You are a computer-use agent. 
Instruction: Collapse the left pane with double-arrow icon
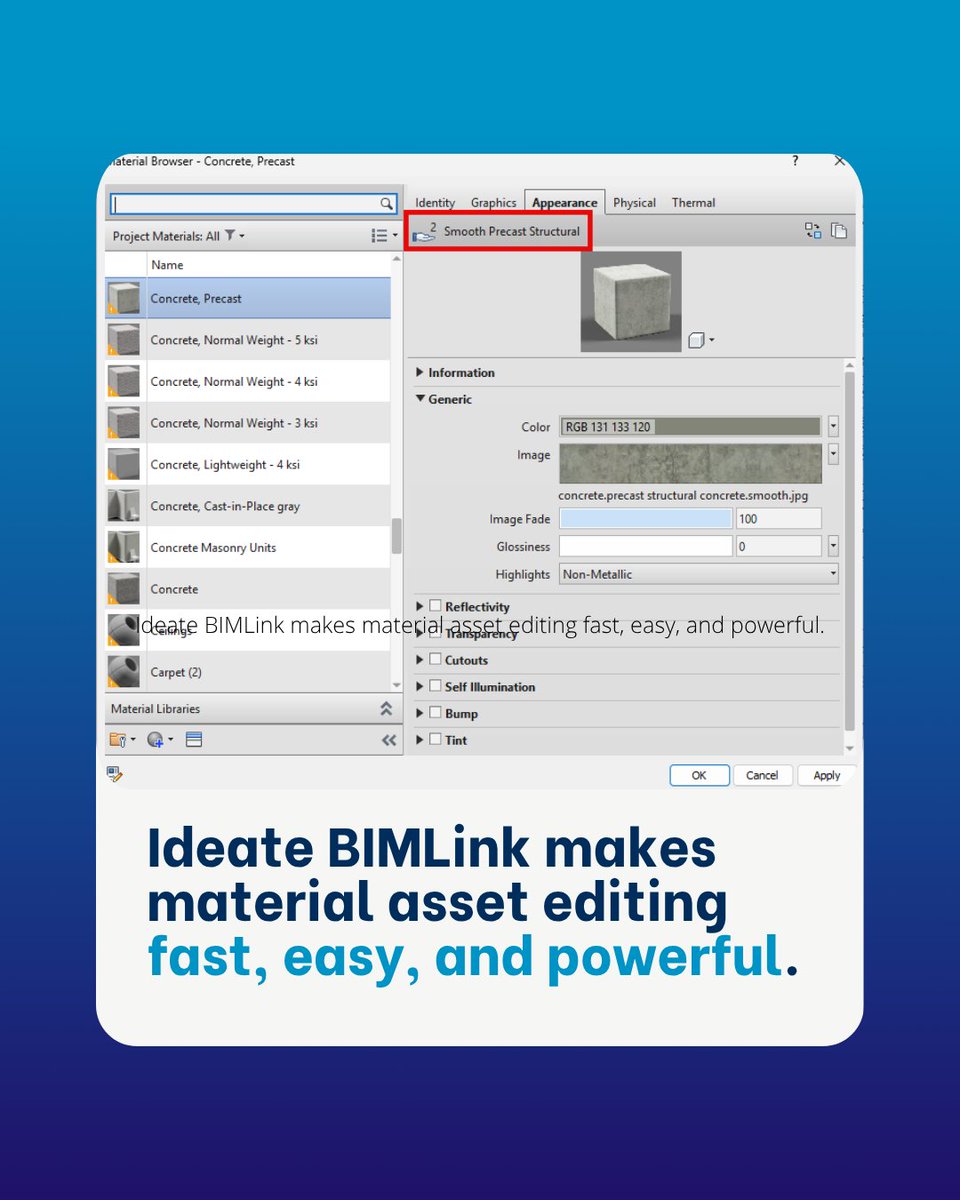[388, 741]
